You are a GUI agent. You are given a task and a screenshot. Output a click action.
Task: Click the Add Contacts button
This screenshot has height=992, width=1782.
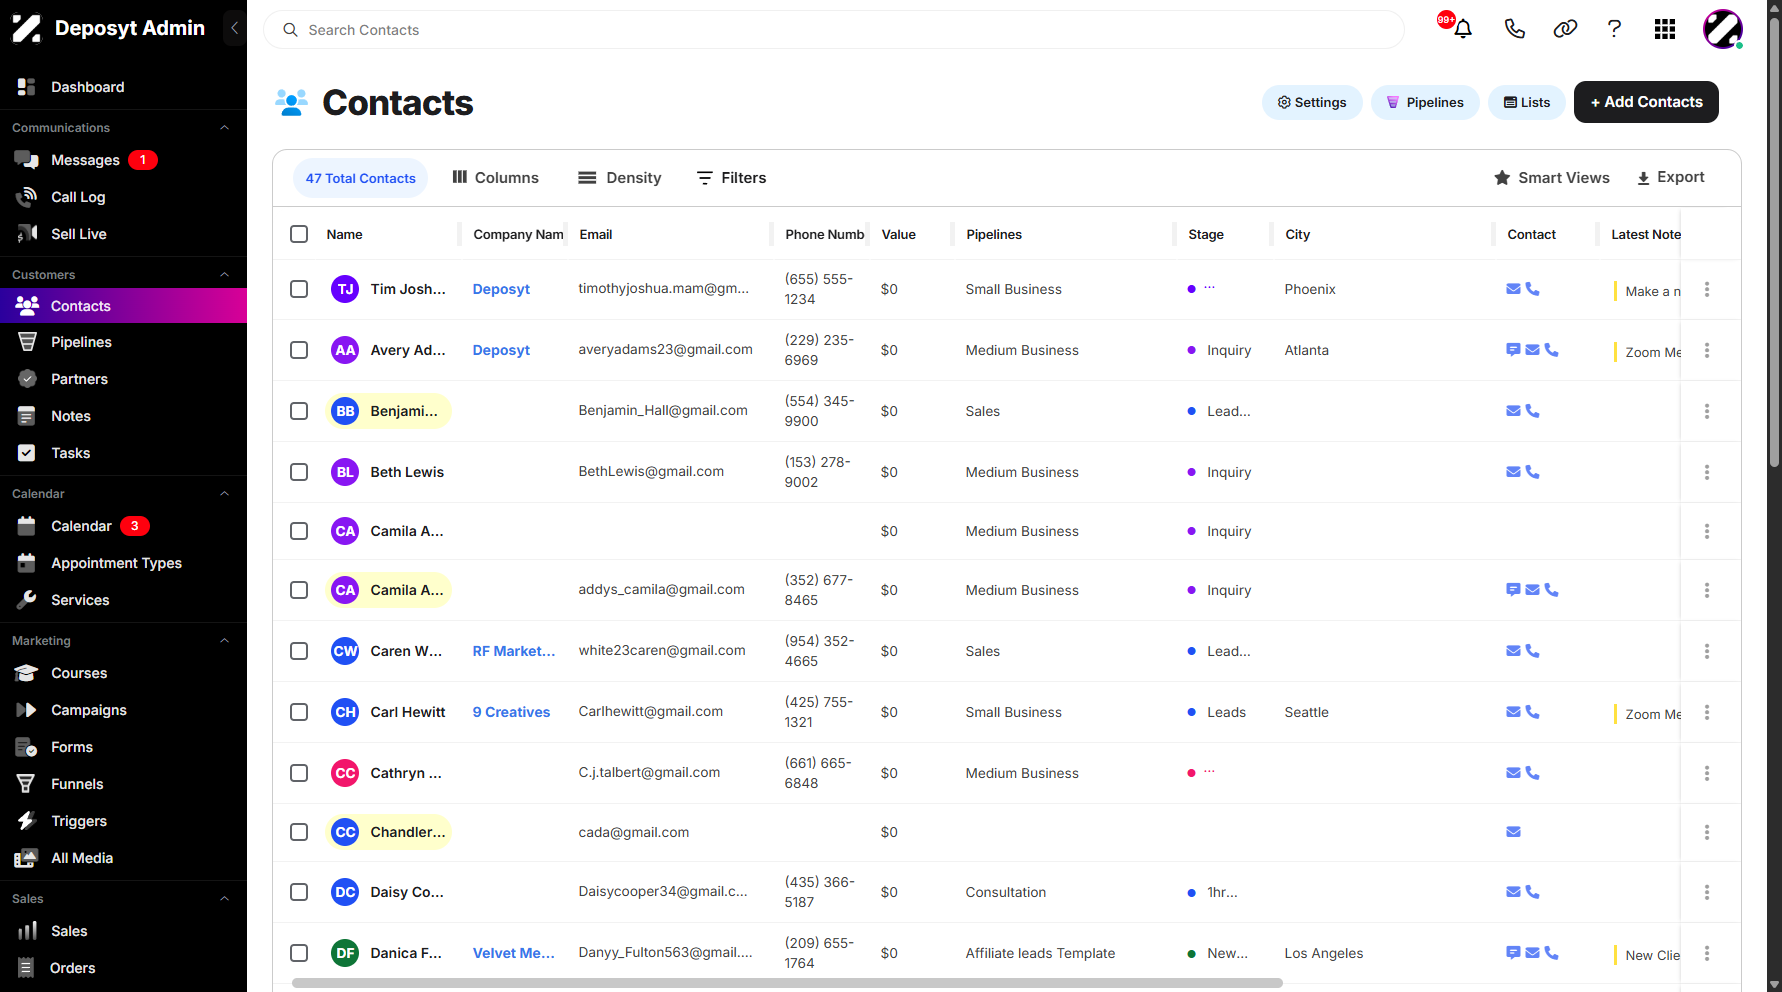pos(1646,102)
